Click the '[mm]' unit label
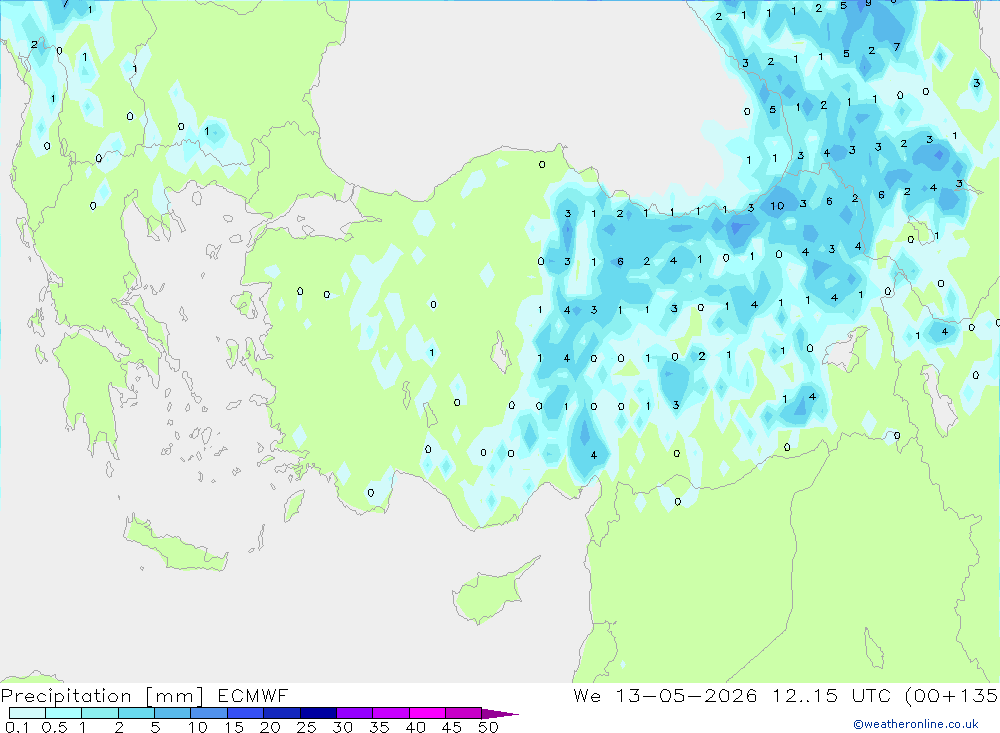 point(175,696)
